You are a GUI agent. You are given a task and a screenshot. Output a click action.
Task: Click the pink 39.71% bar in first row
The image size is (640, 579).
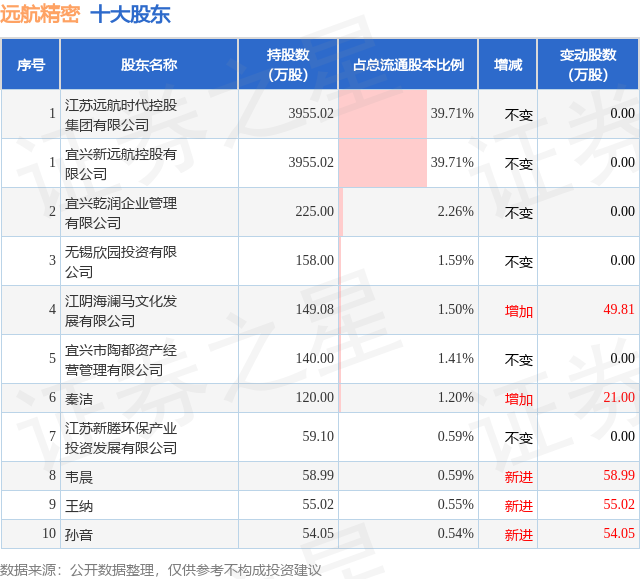[383, 114]
